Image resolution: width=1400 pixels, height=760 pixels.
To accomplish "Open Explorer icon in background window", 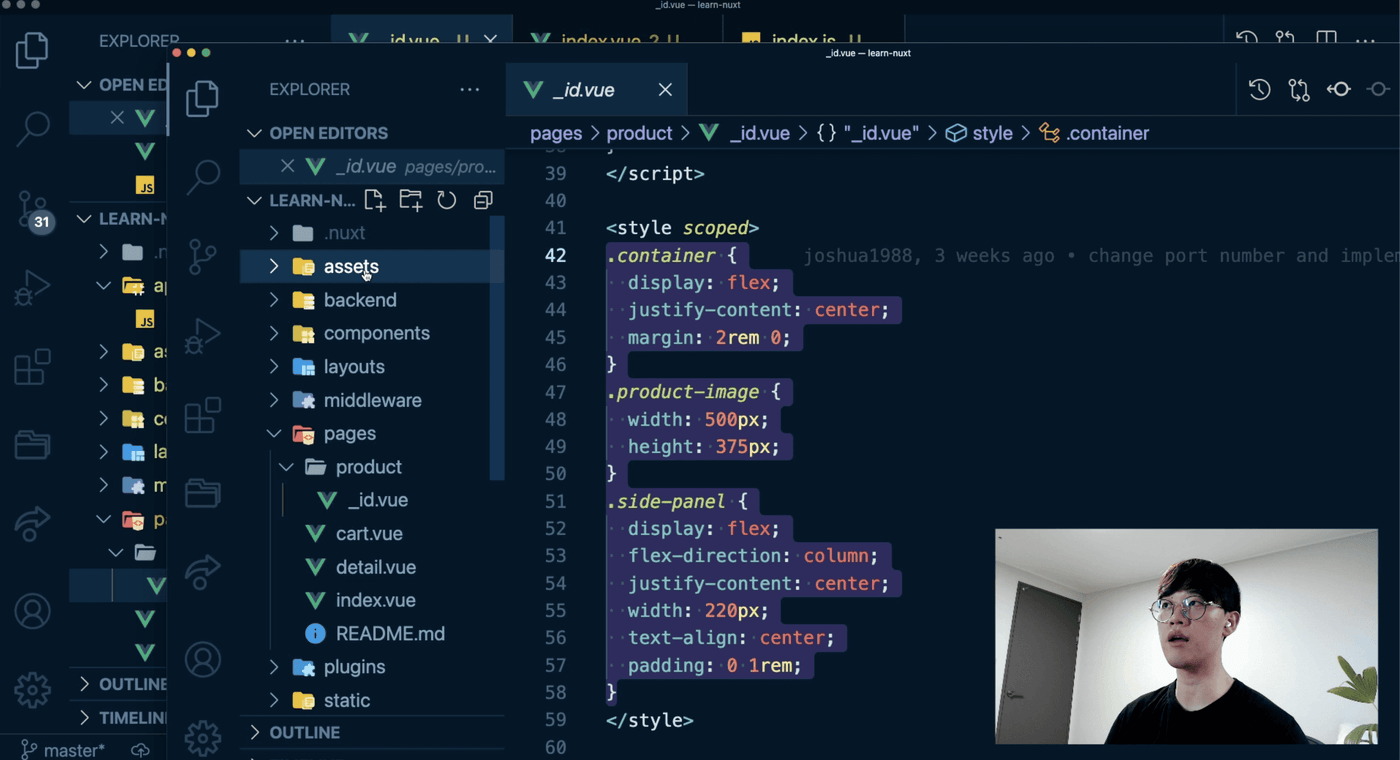I will point(32,50).
